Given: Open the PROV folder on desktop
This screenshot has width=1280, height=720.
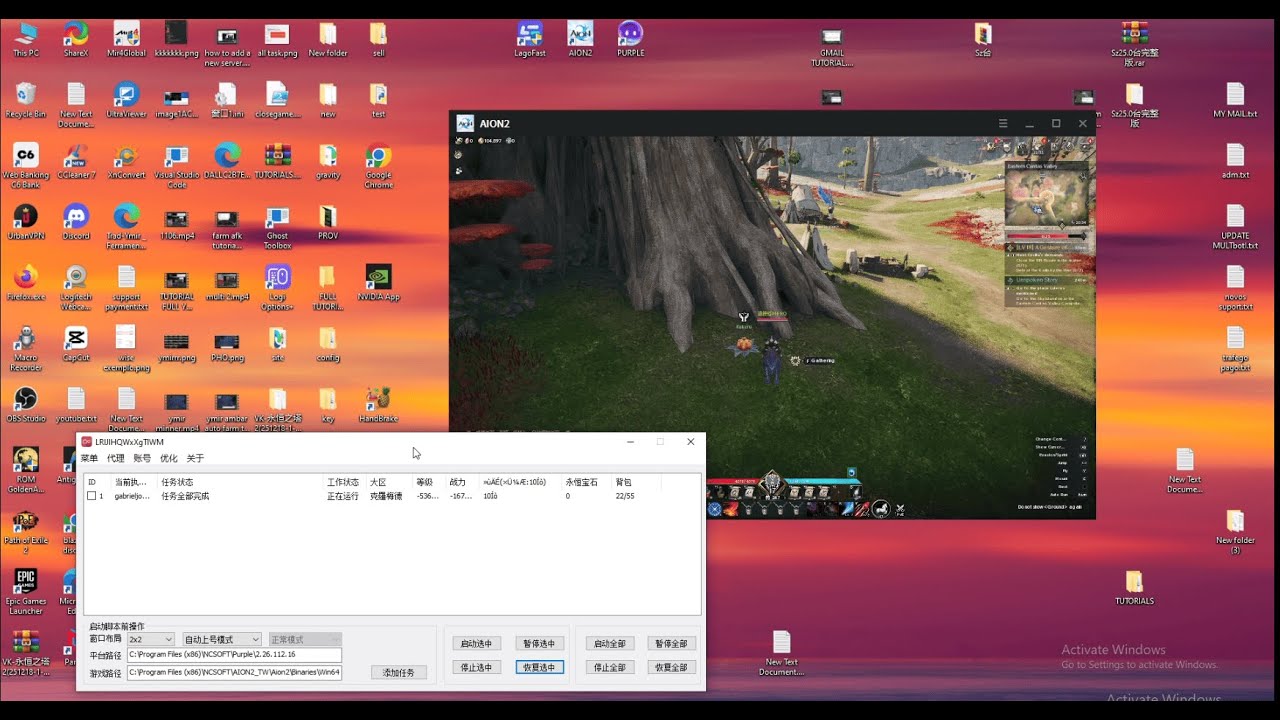Looking at the screenshot, I should coord(328,222).
